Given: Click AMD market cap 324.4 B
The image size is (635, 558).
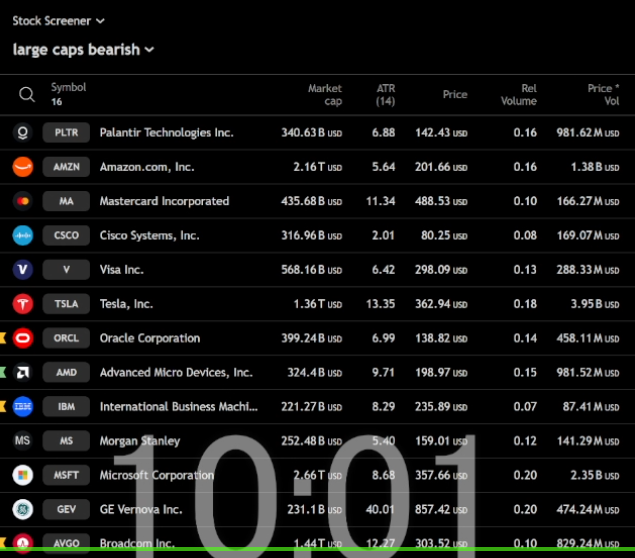Looking at the screenshot, I should (315, 373).
